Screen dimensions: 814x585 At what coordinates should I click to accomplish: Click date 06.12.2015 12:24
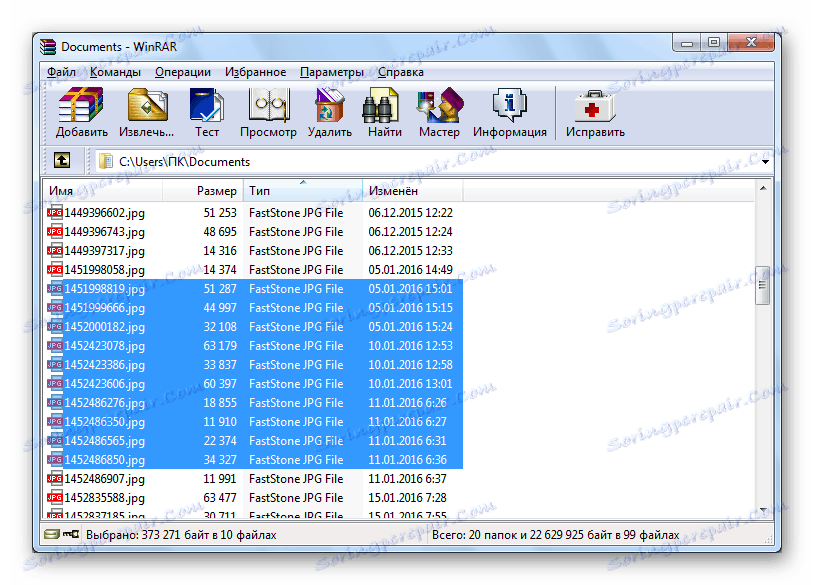point(410,232)
